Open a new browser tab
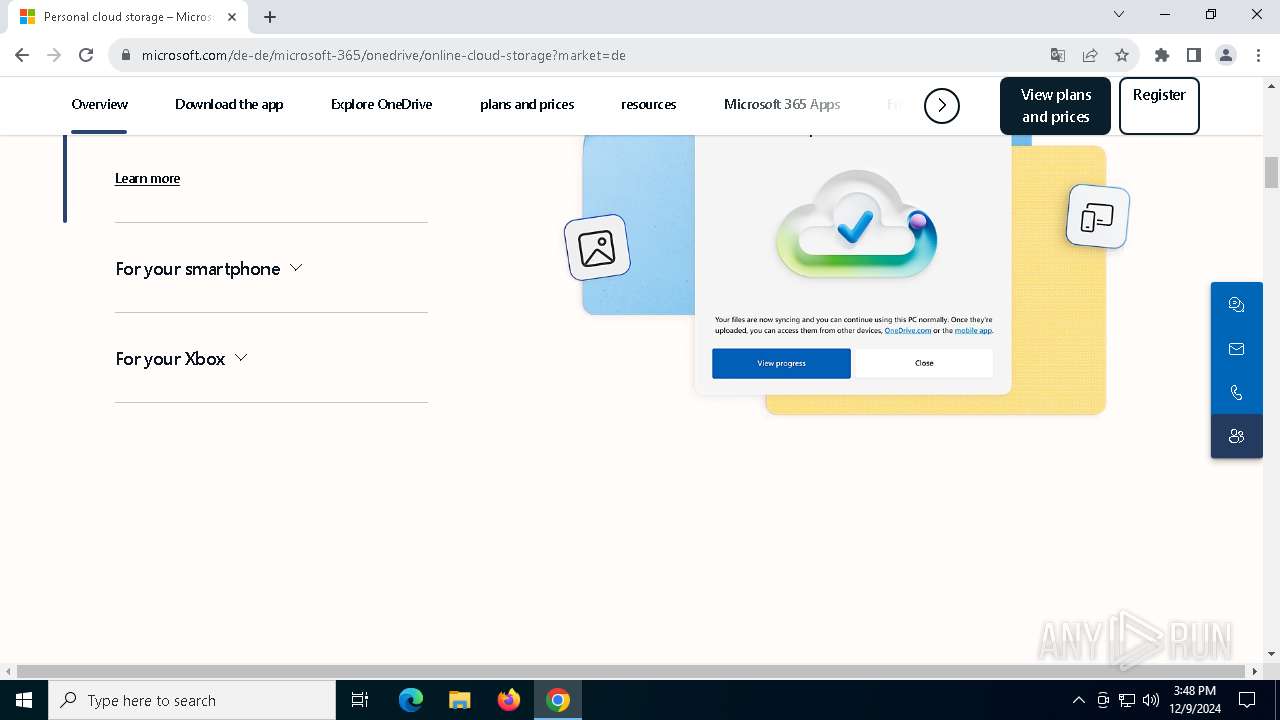The image size is (1280, 720). (270, 17)
